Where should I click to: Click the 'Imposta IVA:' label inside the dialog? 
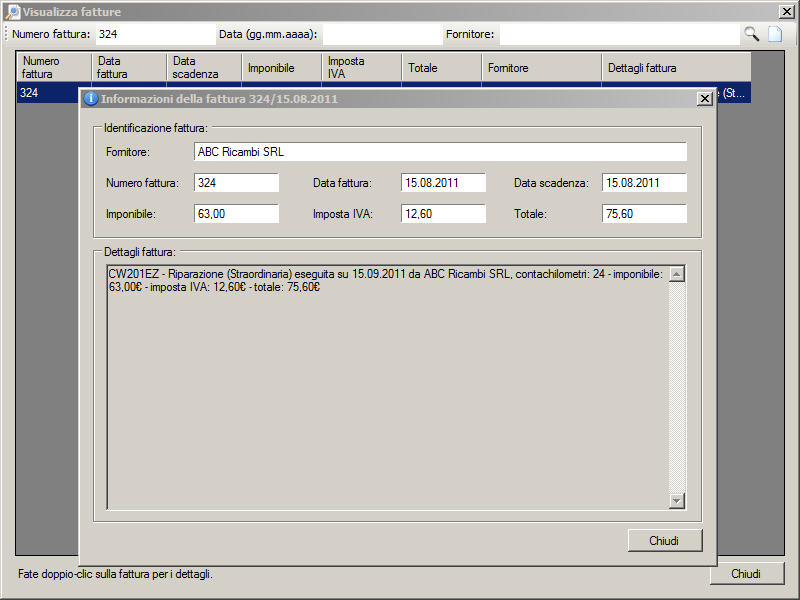tap(343, 214)
